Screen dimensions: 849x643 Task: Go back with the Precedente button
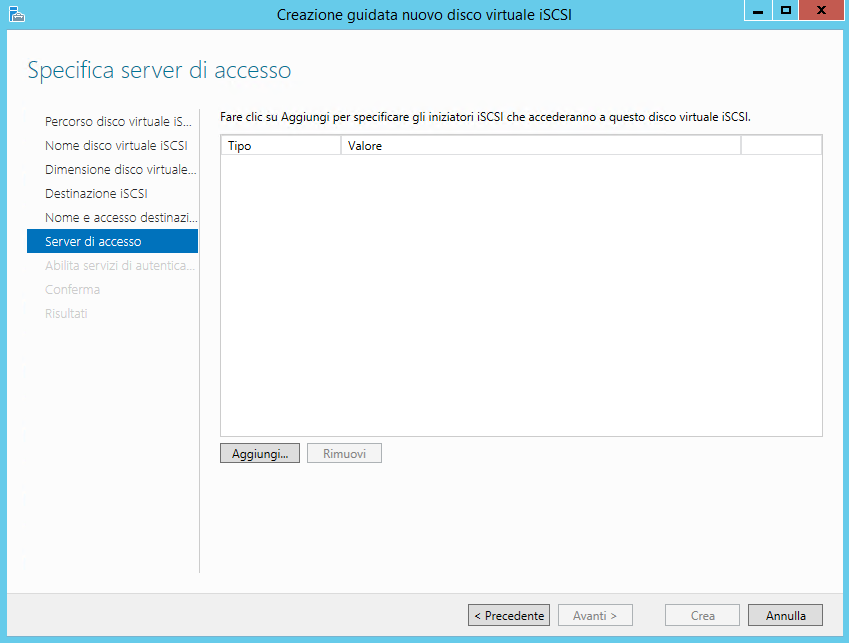pyautogui.click(x=509, y=615)
